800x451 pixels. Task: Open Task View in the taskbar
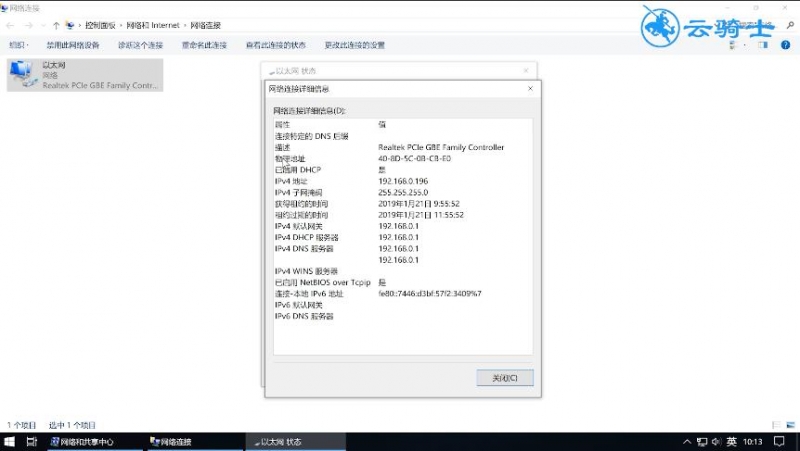pyautogui.click(x=32, y=442)
